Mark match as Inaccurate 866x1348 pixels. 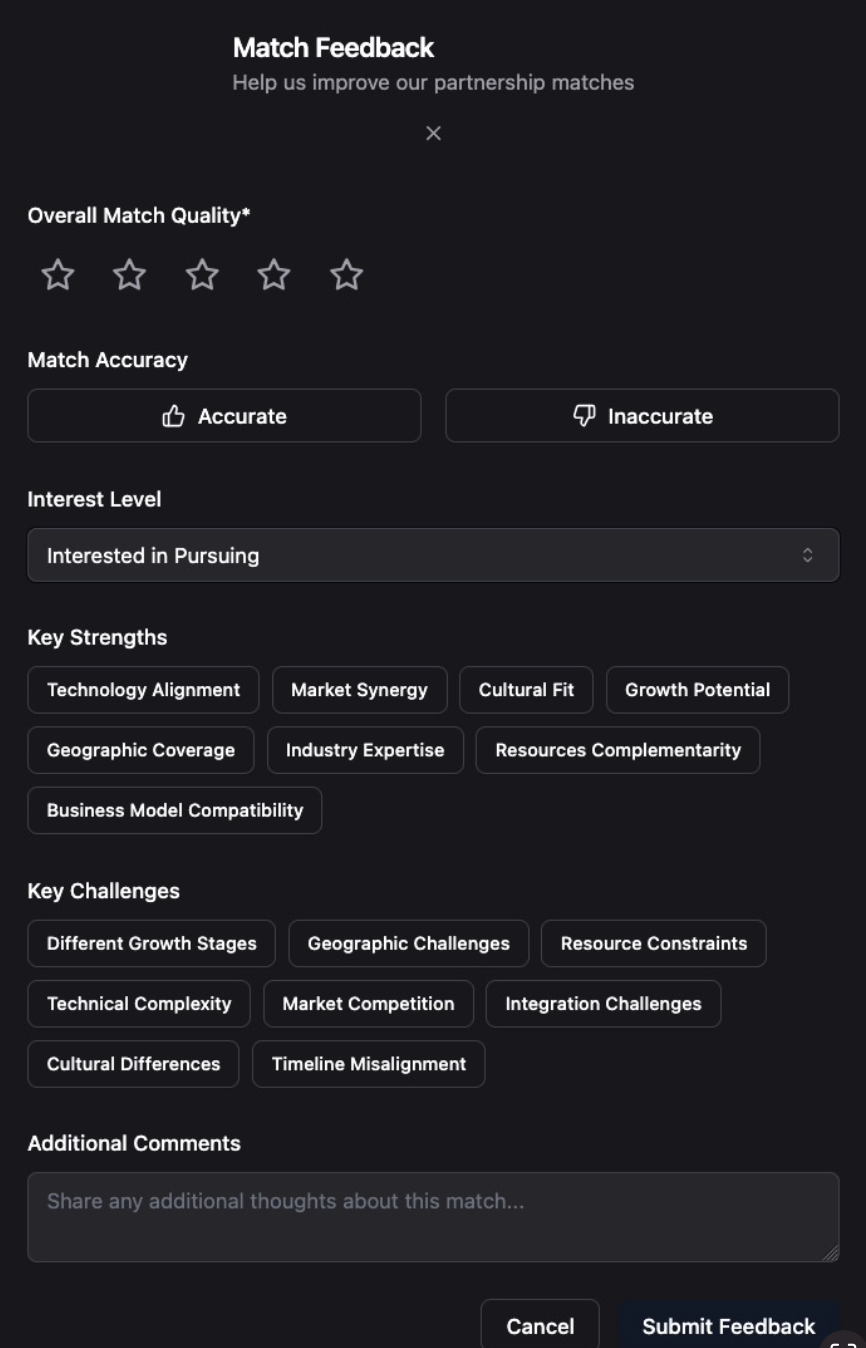642,416
